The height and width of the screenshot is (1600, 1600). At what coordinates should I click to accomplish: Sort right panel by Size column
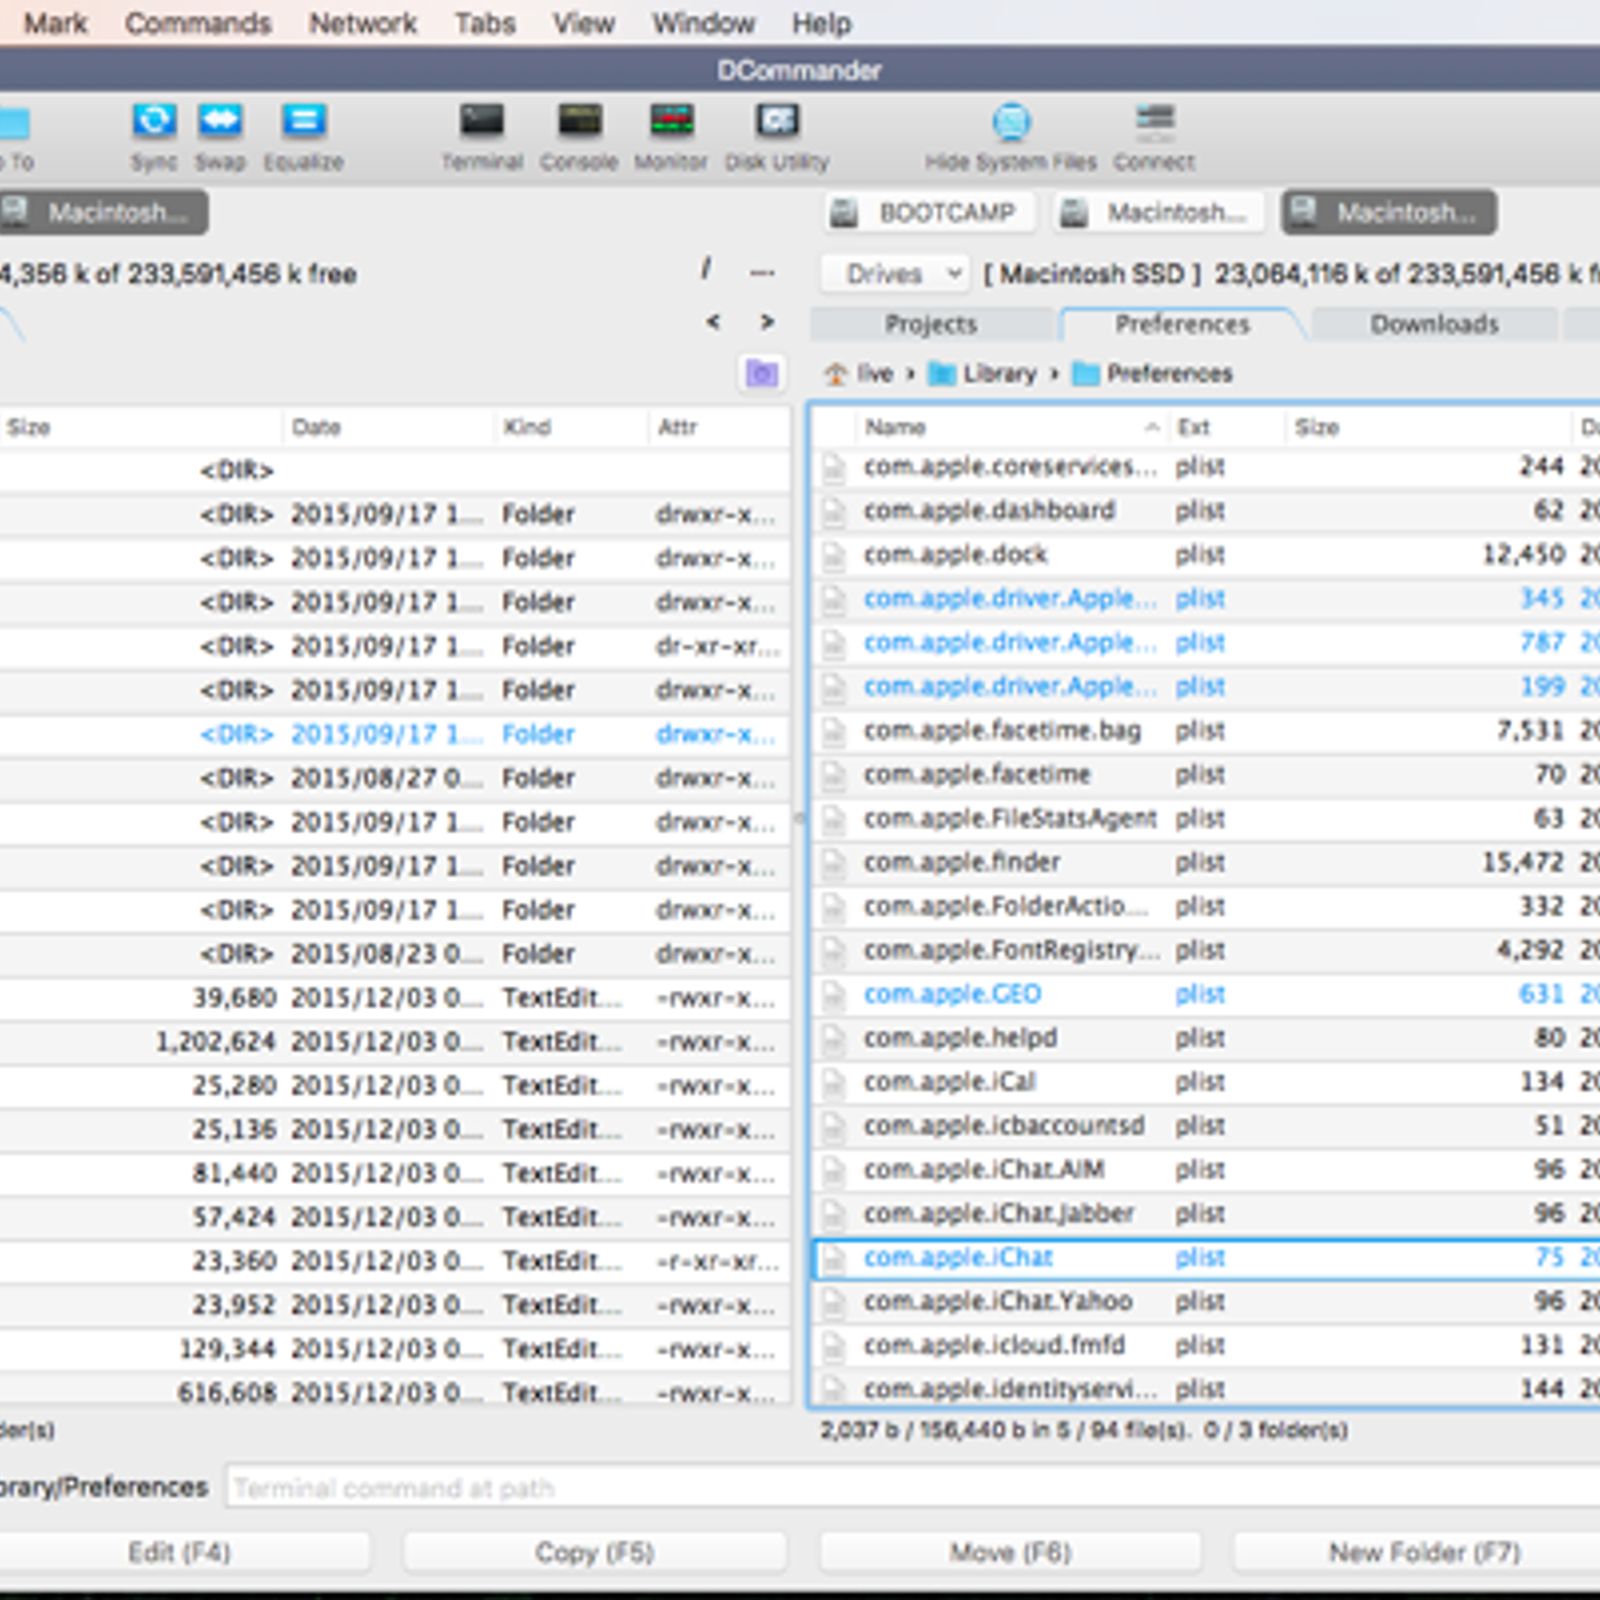point(1427,427)
